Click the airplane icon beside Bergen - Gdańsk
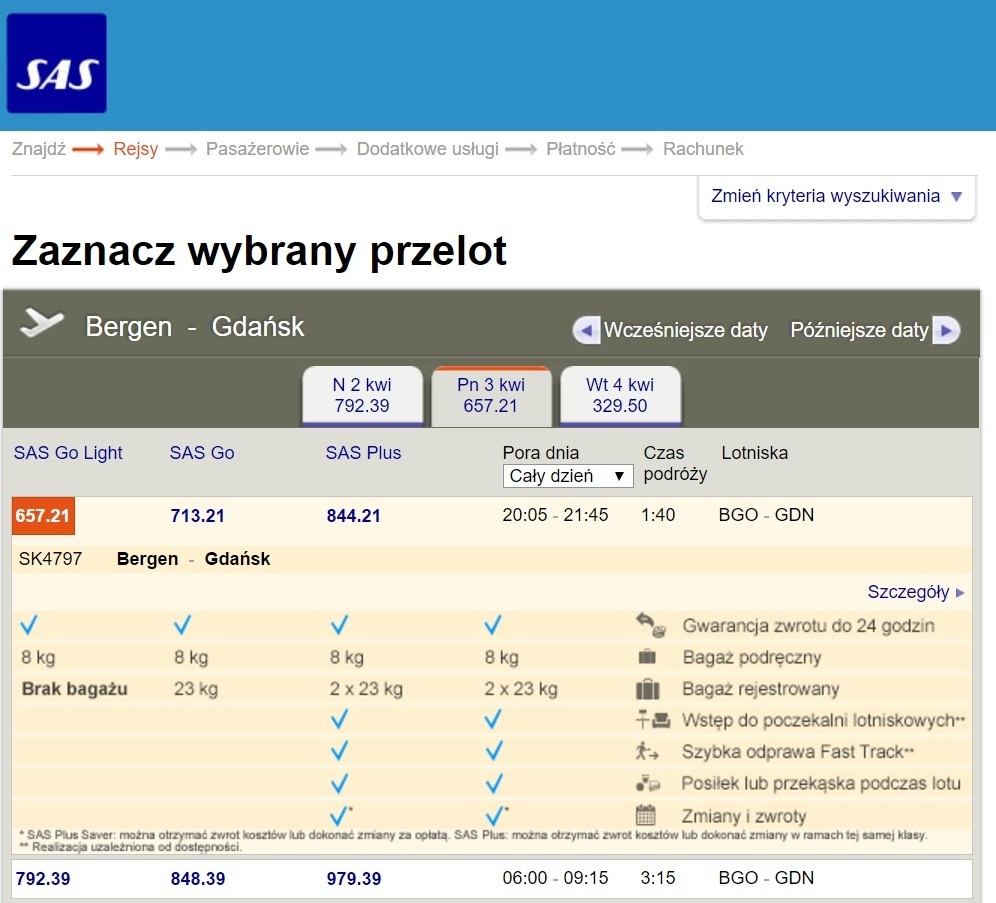The image size is (996, 903). pos(41,322)
